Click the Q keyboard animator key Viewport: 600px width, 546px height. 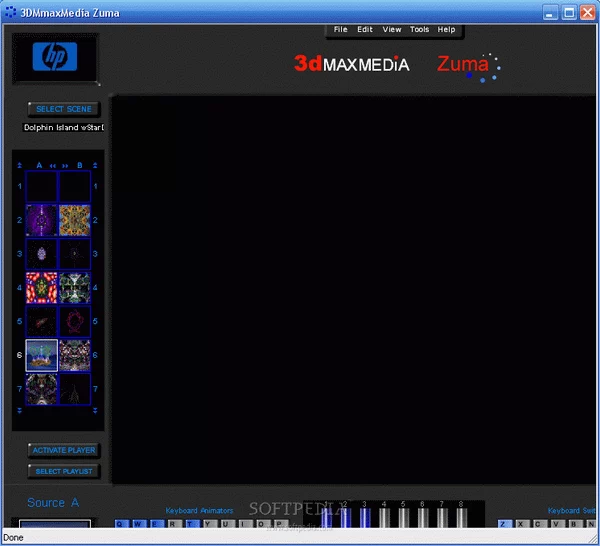click(x=122, y=523)
